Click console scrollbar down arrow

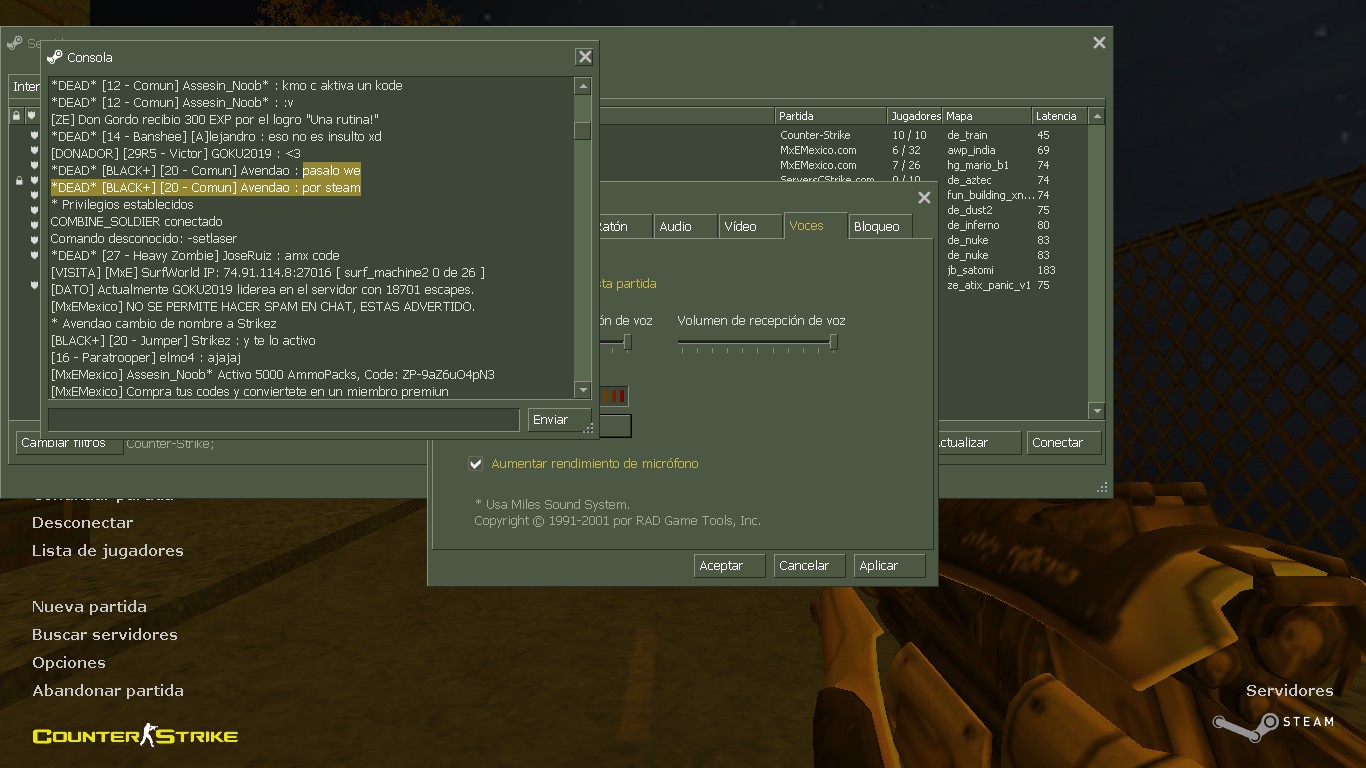pyautogui.click(x=583, y=389)
